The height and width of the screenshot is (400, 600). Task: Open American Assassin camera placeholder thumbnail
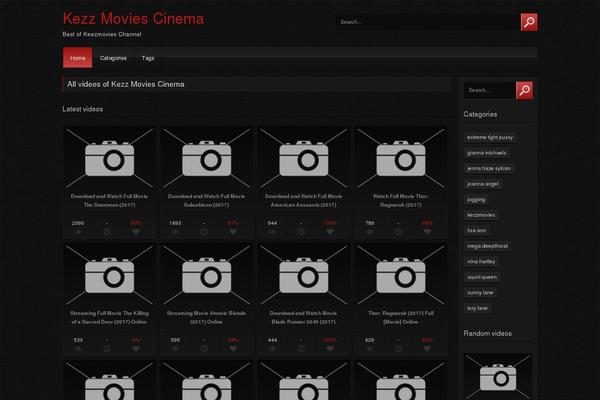[303, 158]
